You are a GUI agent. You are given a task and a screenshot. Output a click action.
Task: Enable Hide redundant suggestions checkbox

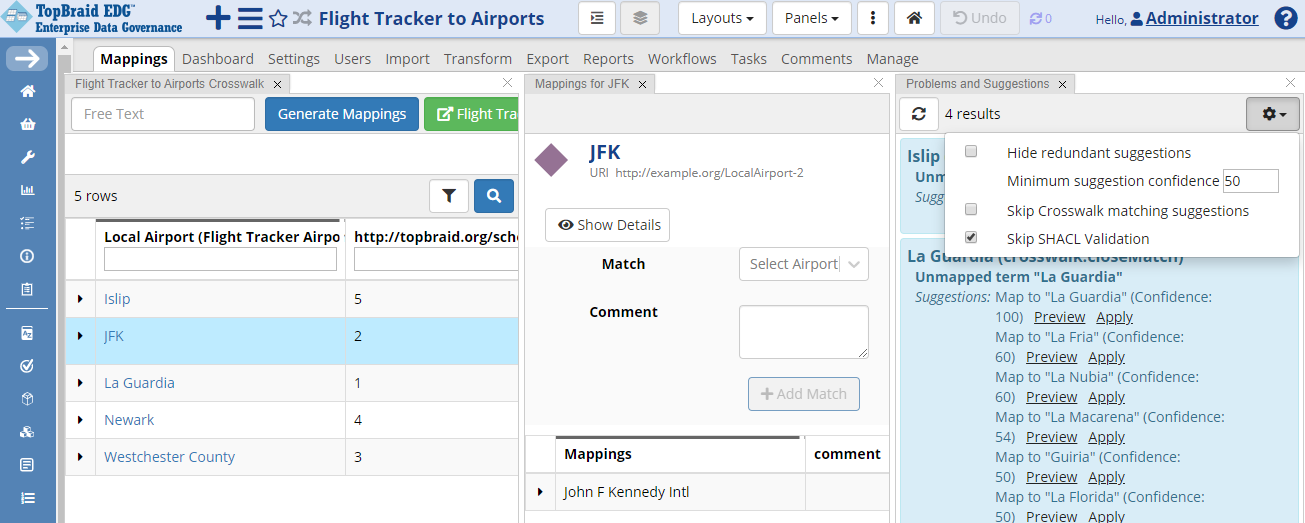coord(970,152)
